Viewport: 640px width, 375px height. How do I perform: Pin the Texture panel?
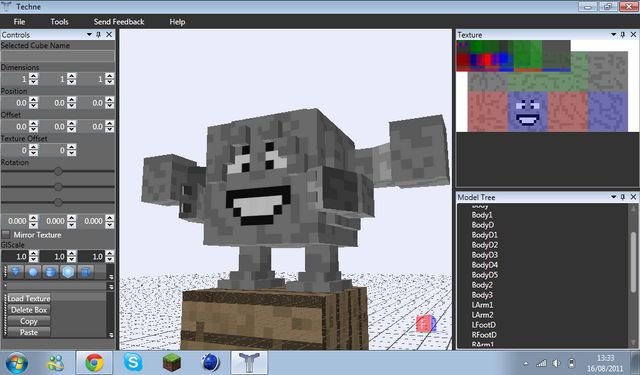pos(623,35)
